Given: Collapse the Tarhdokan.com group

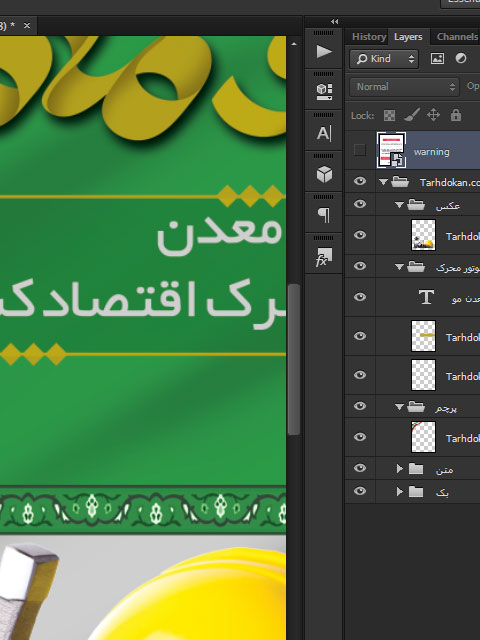Looking at the screenshot, I should [383, 182].
